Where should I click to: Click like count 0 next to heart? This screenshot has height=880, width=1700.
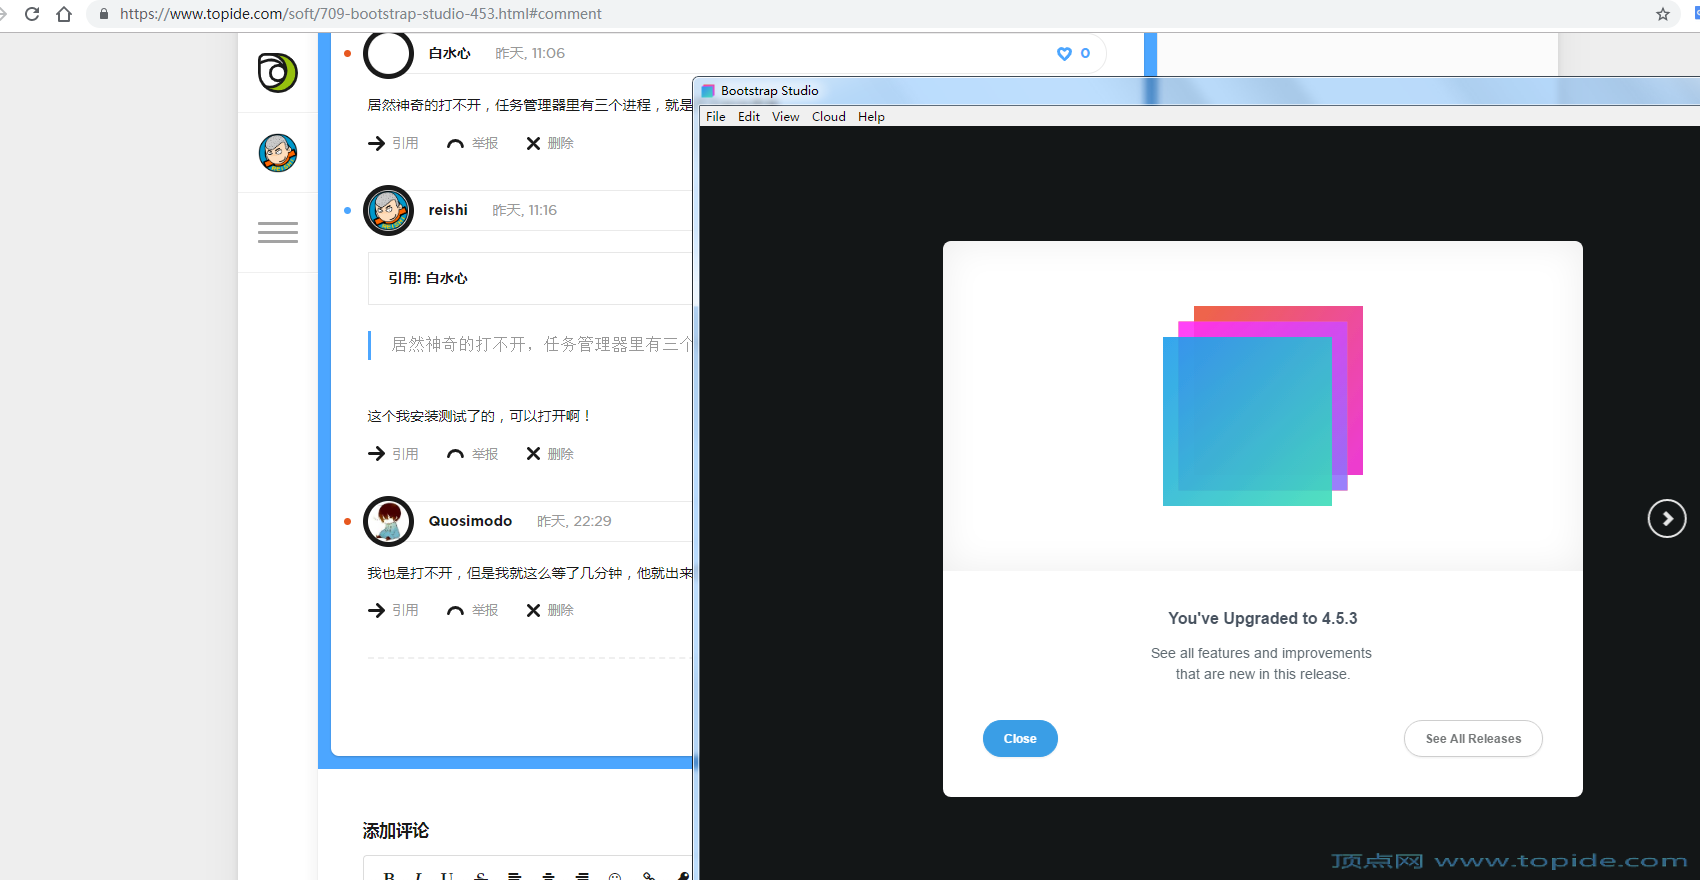pyautogui.click(x=1085, y=54)
